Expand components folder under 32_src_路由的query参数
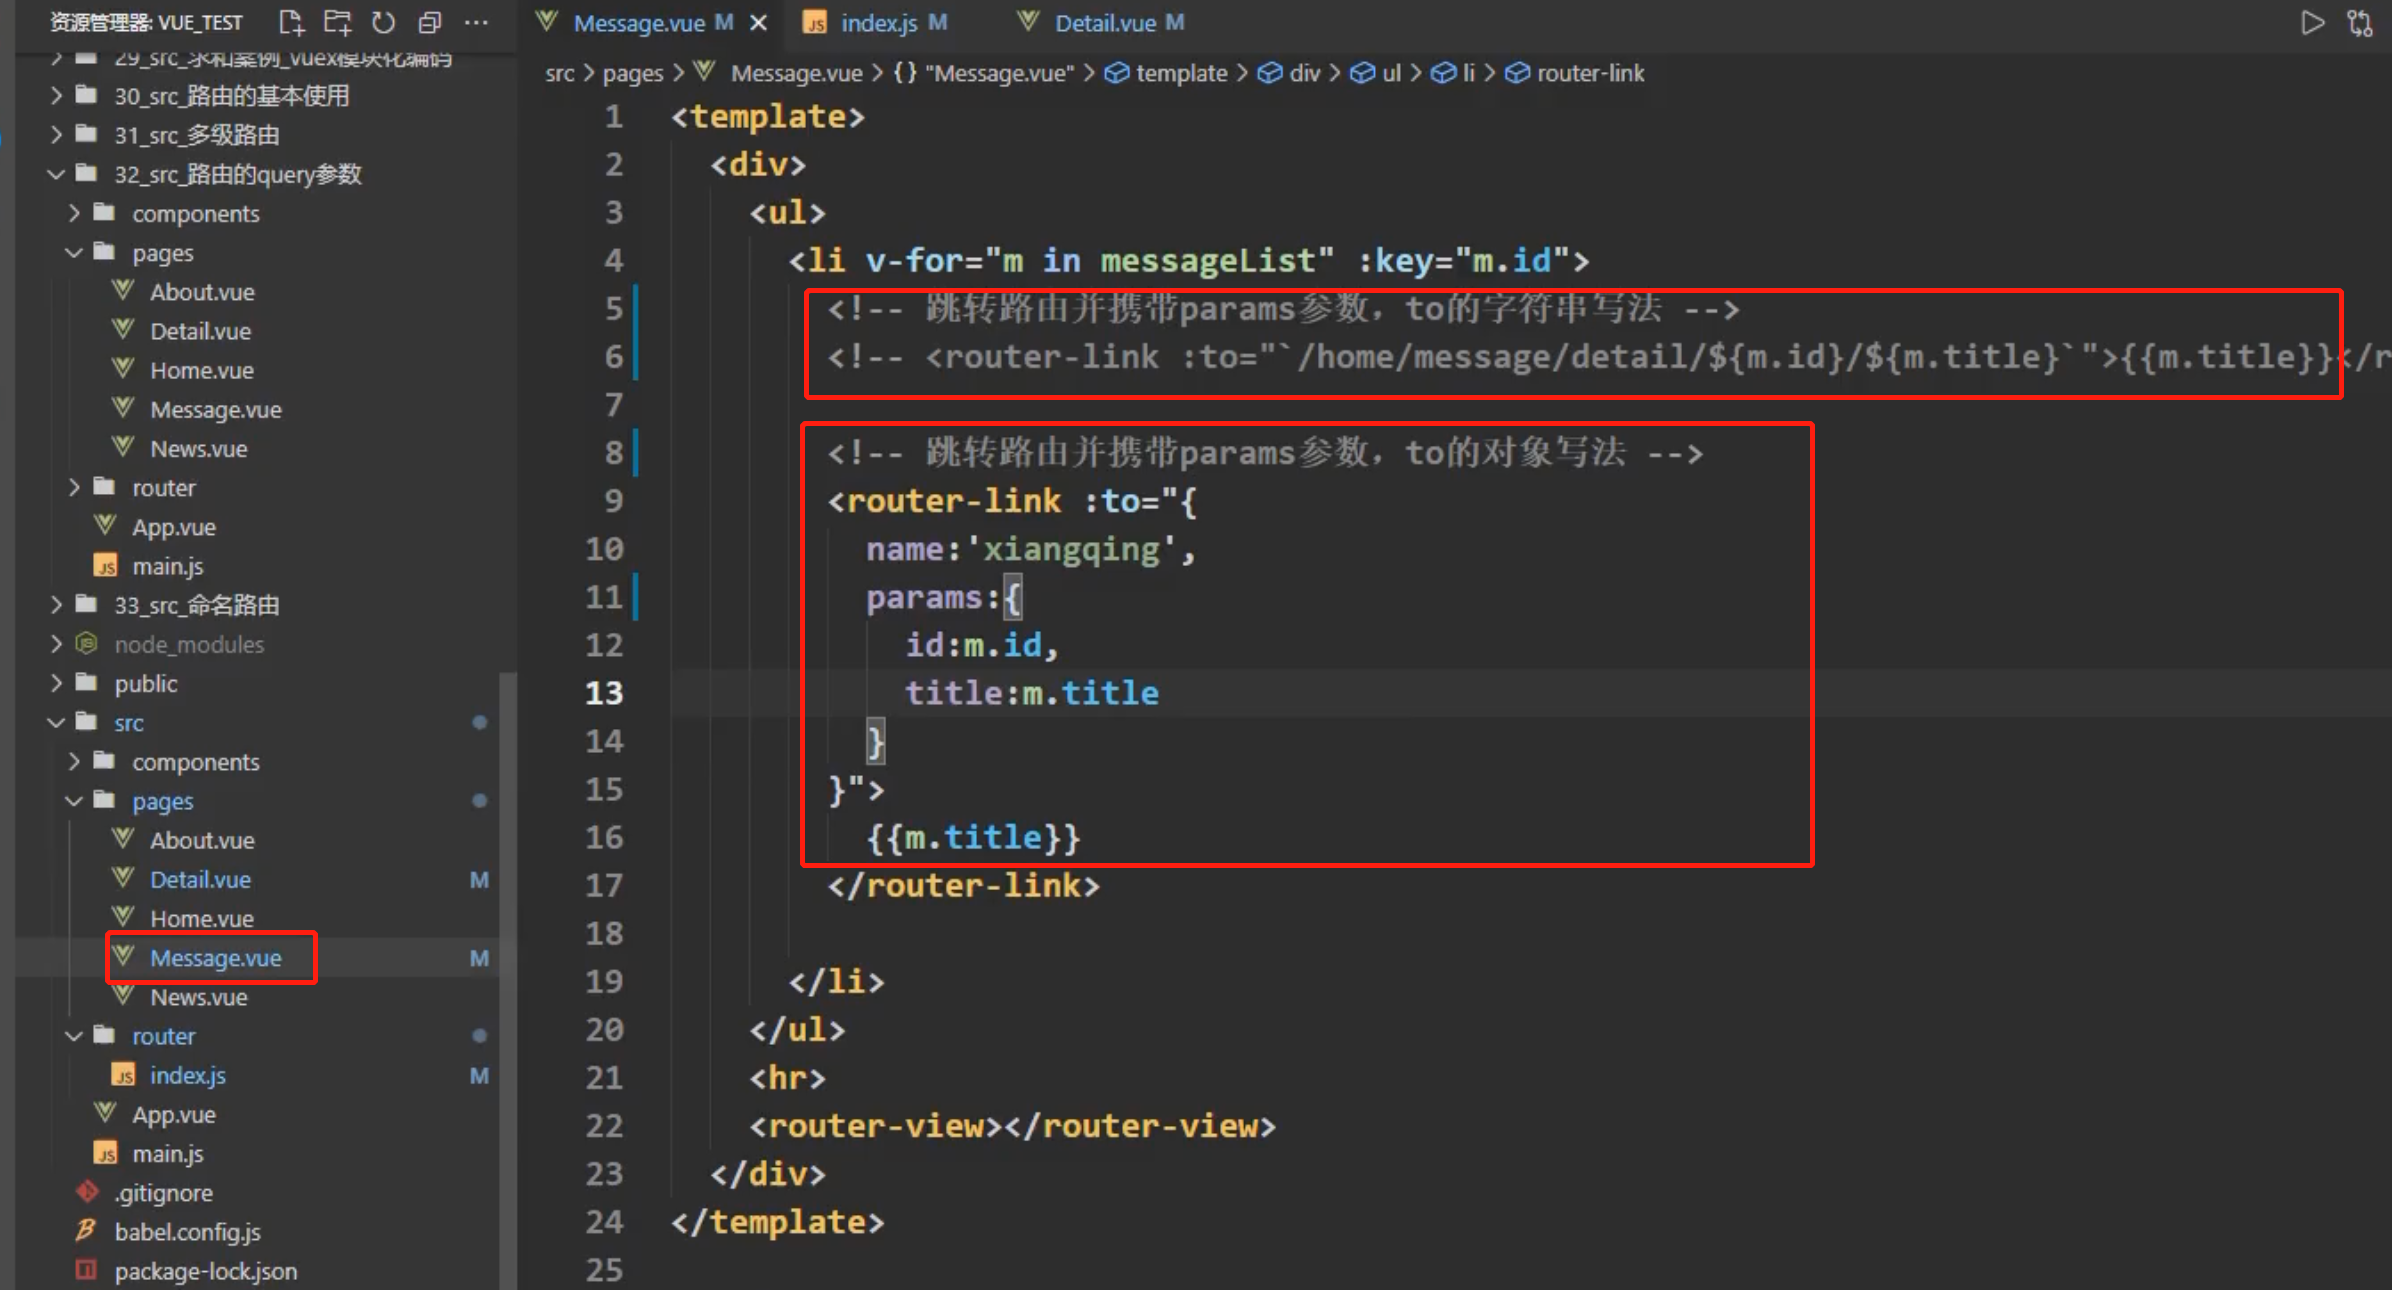 pyautogui.click(x=195, y=213)
